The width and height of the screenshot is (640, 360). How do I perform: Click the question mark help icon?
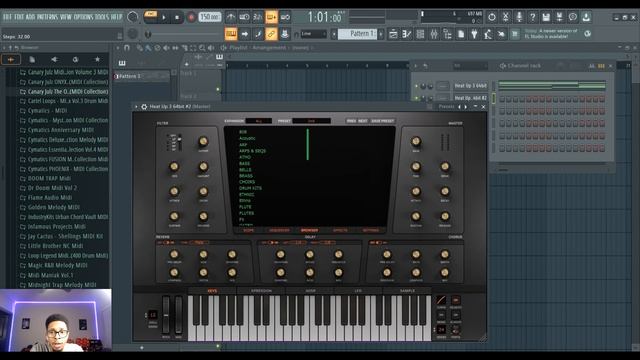tap(533, 17)
